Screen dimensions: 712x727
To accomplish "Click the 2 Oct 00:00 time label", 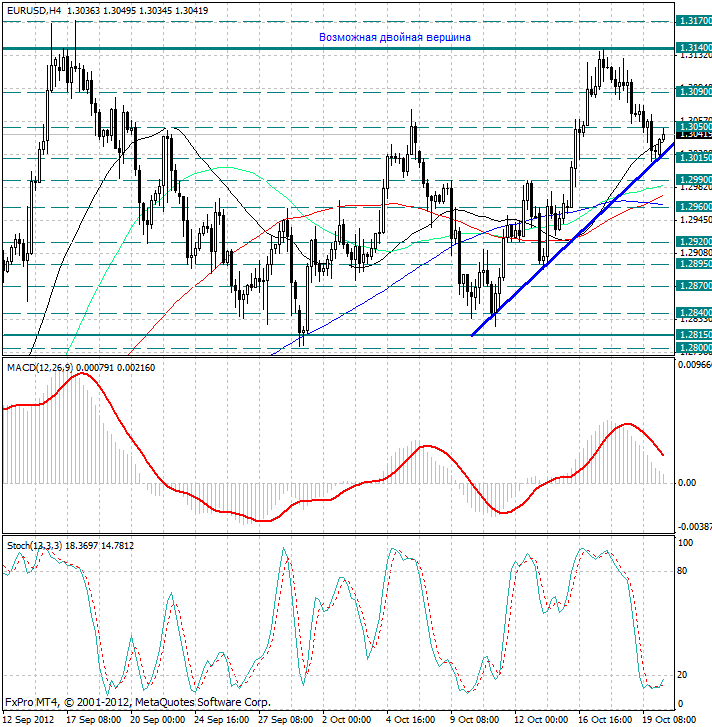I will (x=346, y=720).
